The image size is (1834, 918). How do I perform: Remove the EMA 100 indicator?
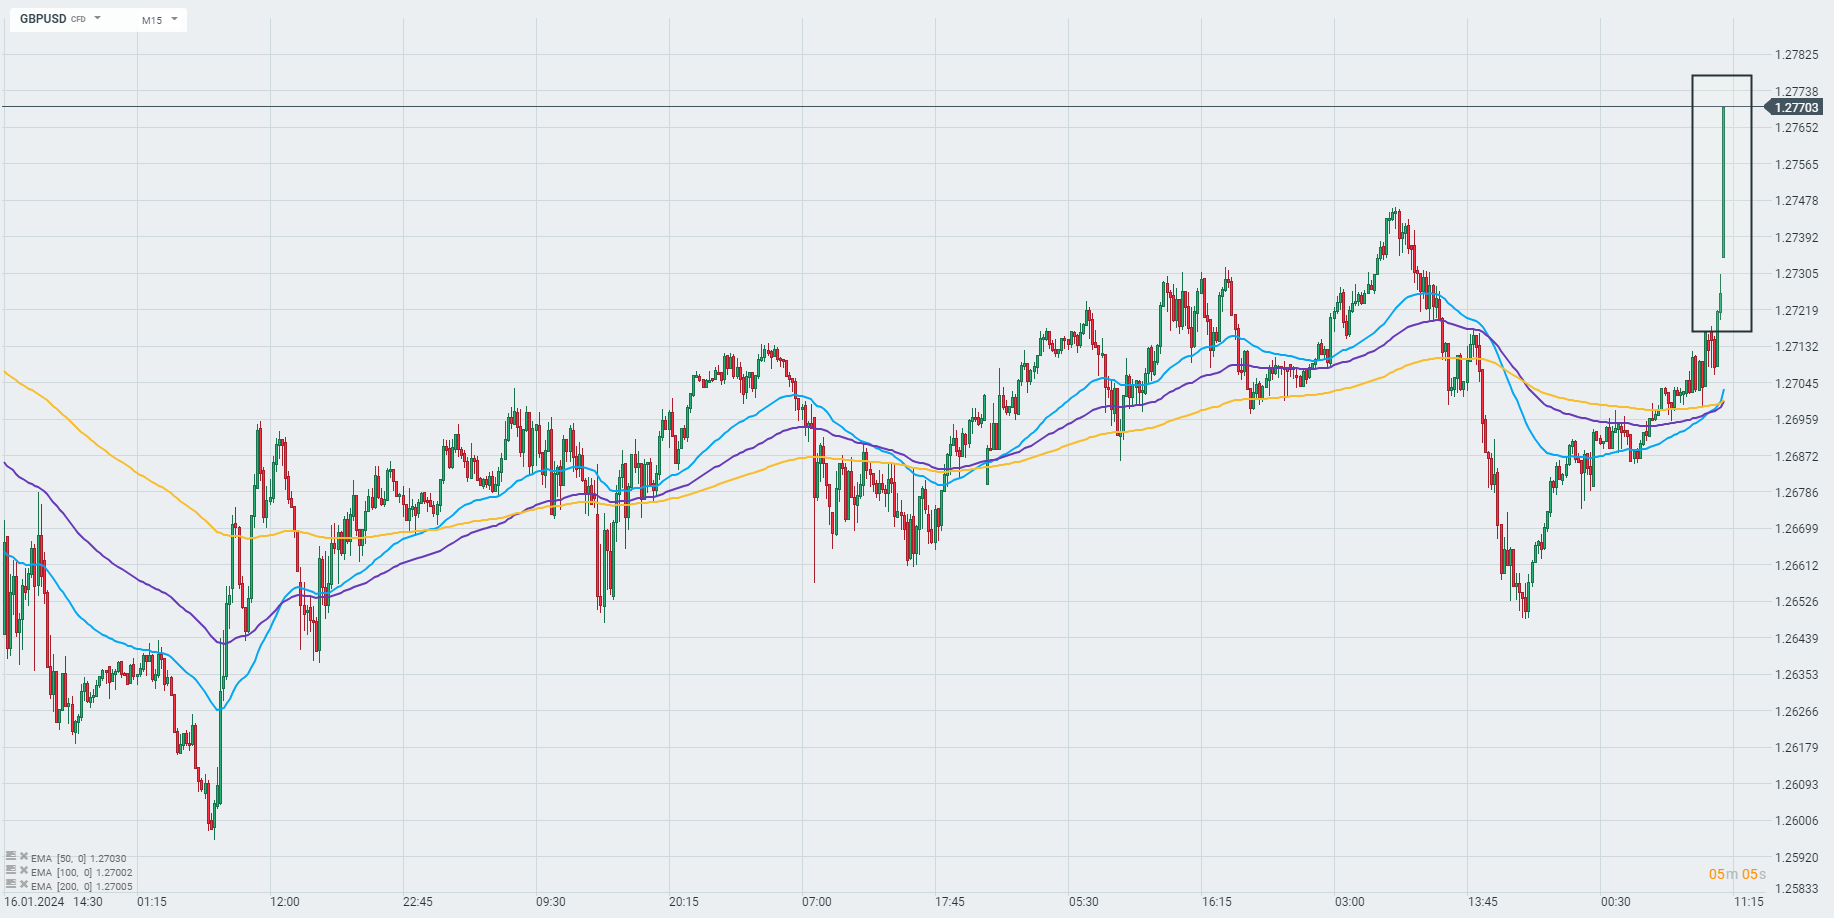(24, 871)
